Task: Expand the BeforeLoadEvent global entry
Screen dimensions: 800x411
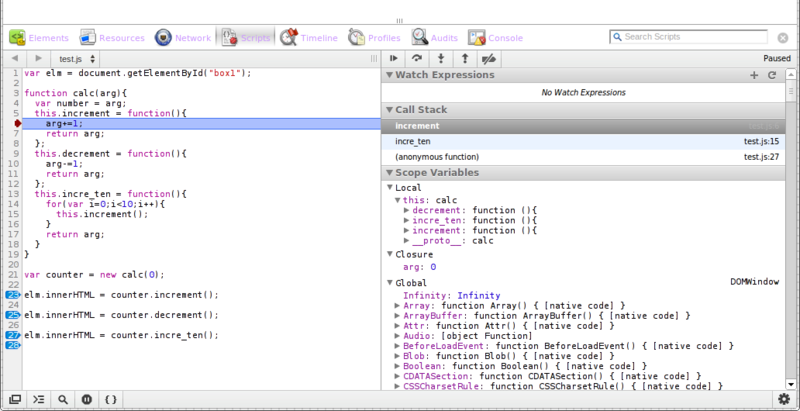Action: tap(398, 346)
